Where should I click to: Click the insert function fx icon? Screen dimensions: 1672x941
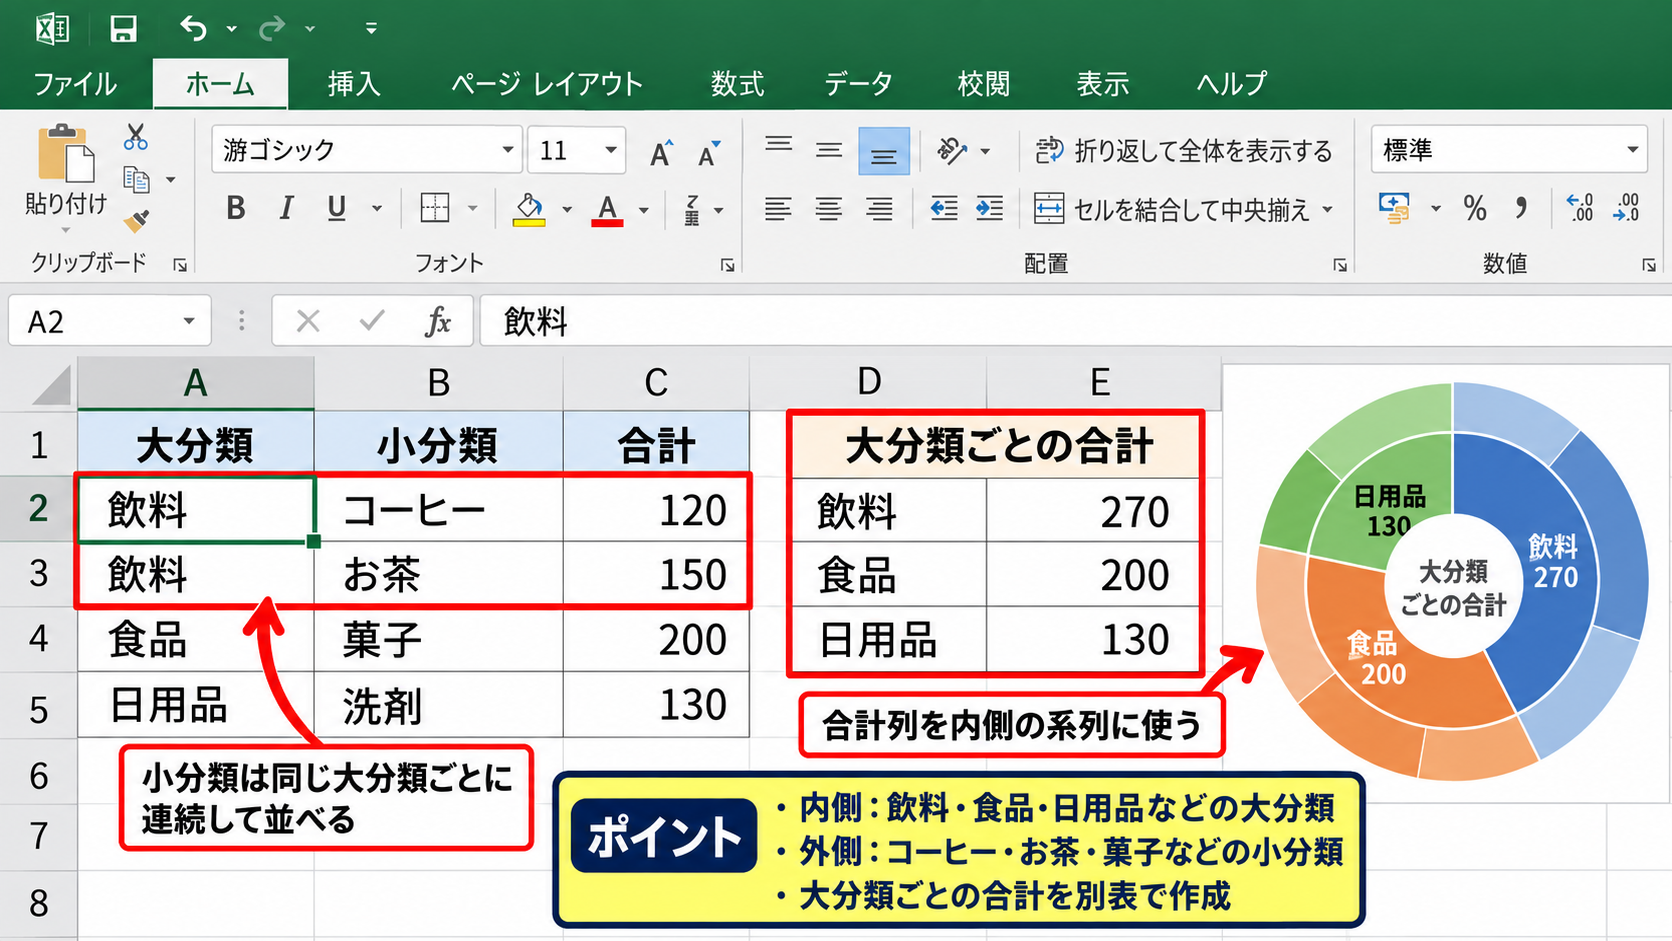point(438,321)
